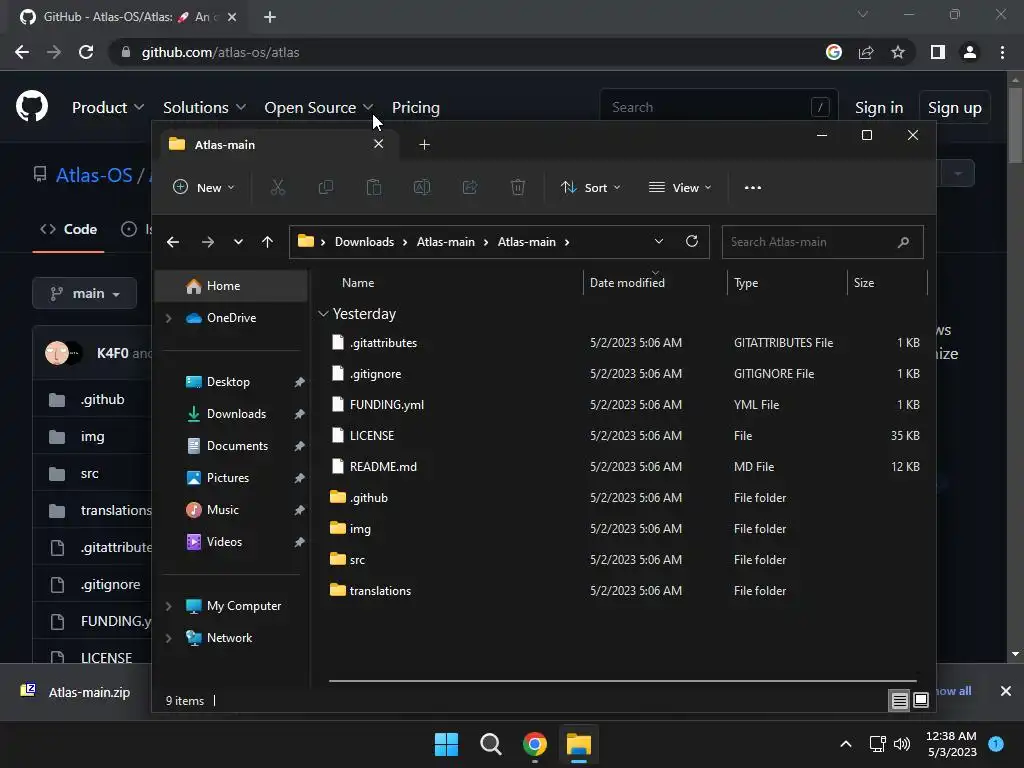The image size is (1024, 768).
Task: Open Chrome side panel icon
Action: [x=938, y=52]
